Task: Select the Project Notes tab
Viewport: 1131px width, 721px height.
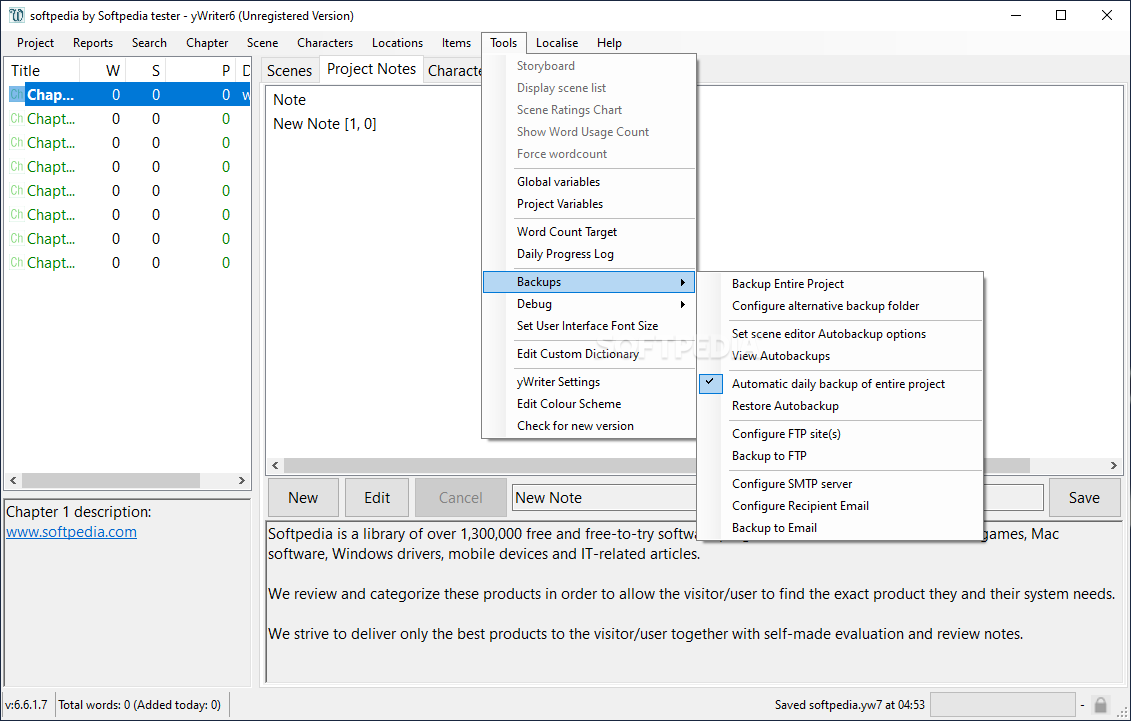Action: (x=371, y=69)
